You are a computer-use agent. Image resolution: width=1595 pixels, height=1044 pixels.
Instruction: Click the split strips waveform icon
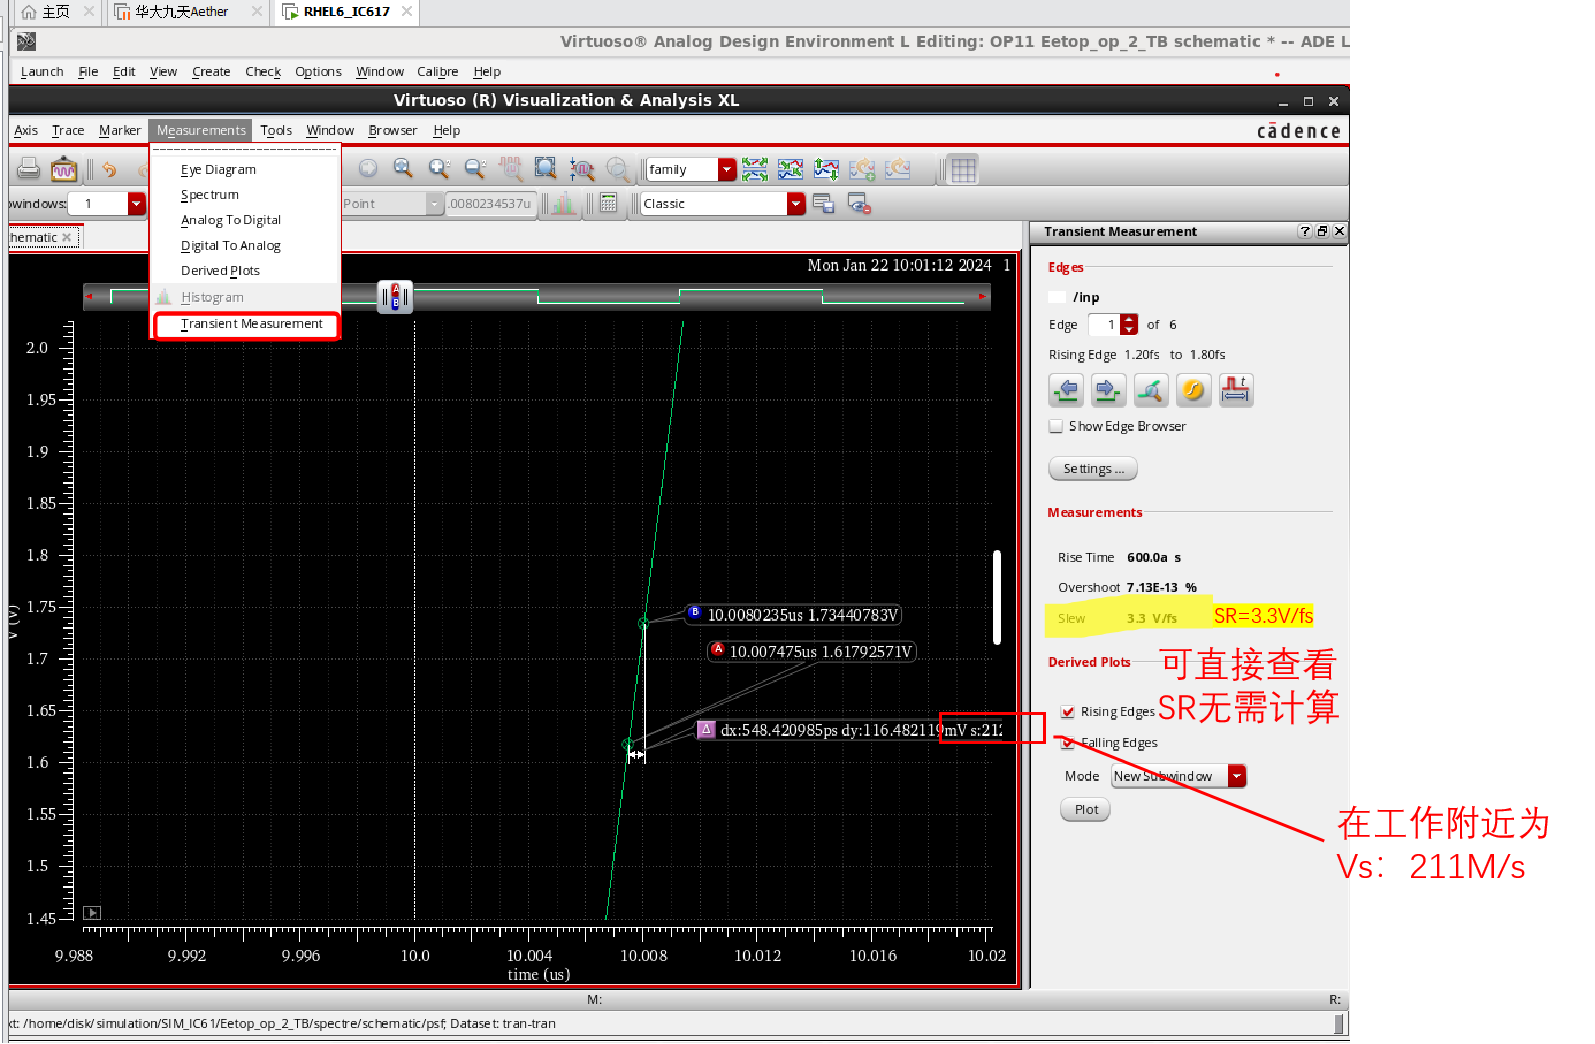755,169
